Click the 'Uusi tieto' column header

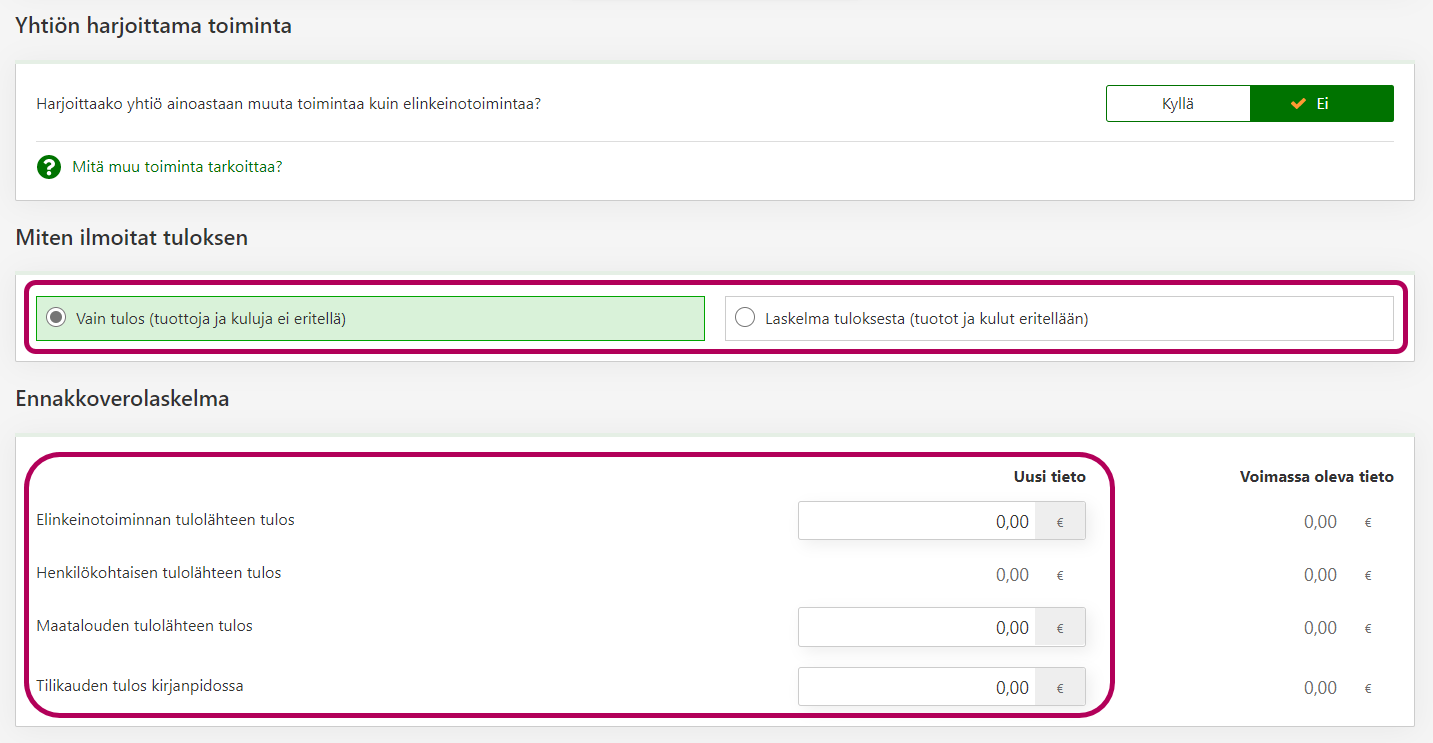[x=1049, y=477]
